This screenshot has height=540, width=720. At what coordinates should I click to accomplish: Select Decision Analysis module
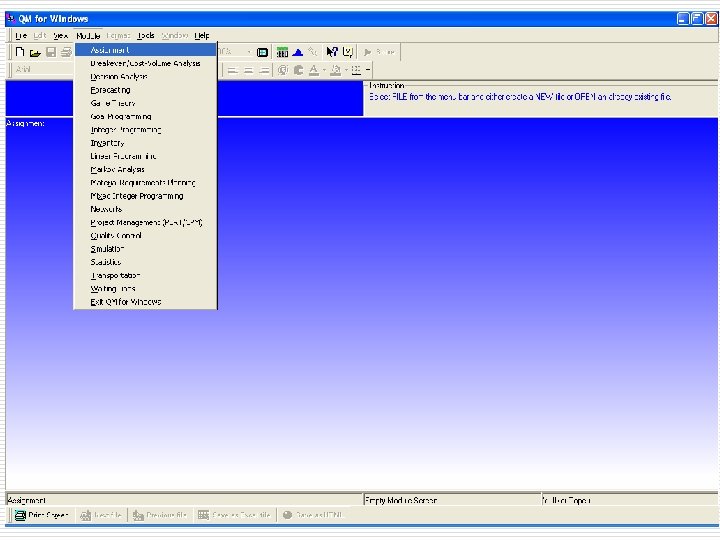[145, 77]
